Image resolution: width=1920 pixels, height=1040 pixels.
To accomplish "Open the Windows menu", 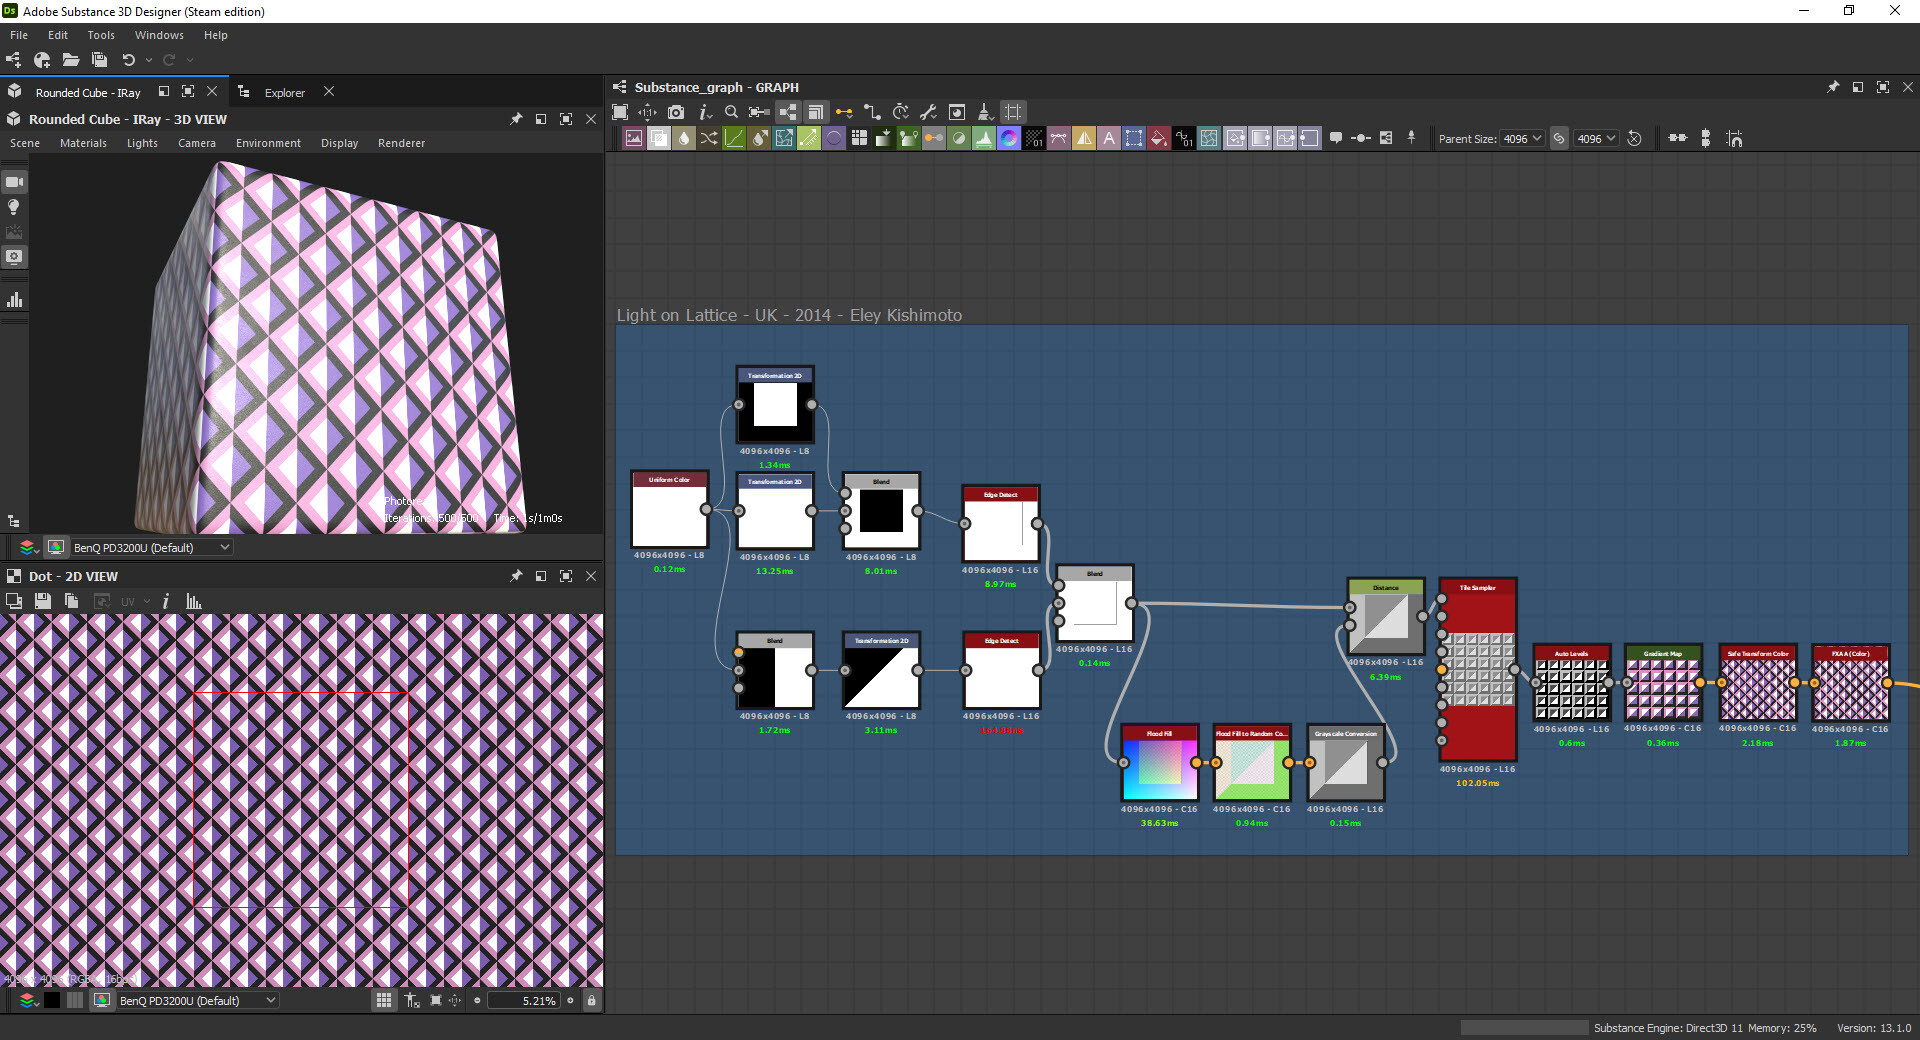I will point(159,35).
